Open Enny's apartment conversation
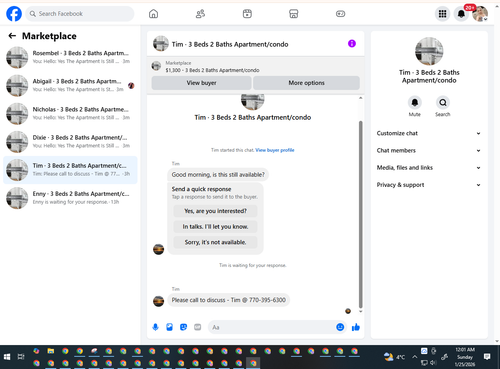Screen dimensions: 500x369 click(x=70, y=198)
